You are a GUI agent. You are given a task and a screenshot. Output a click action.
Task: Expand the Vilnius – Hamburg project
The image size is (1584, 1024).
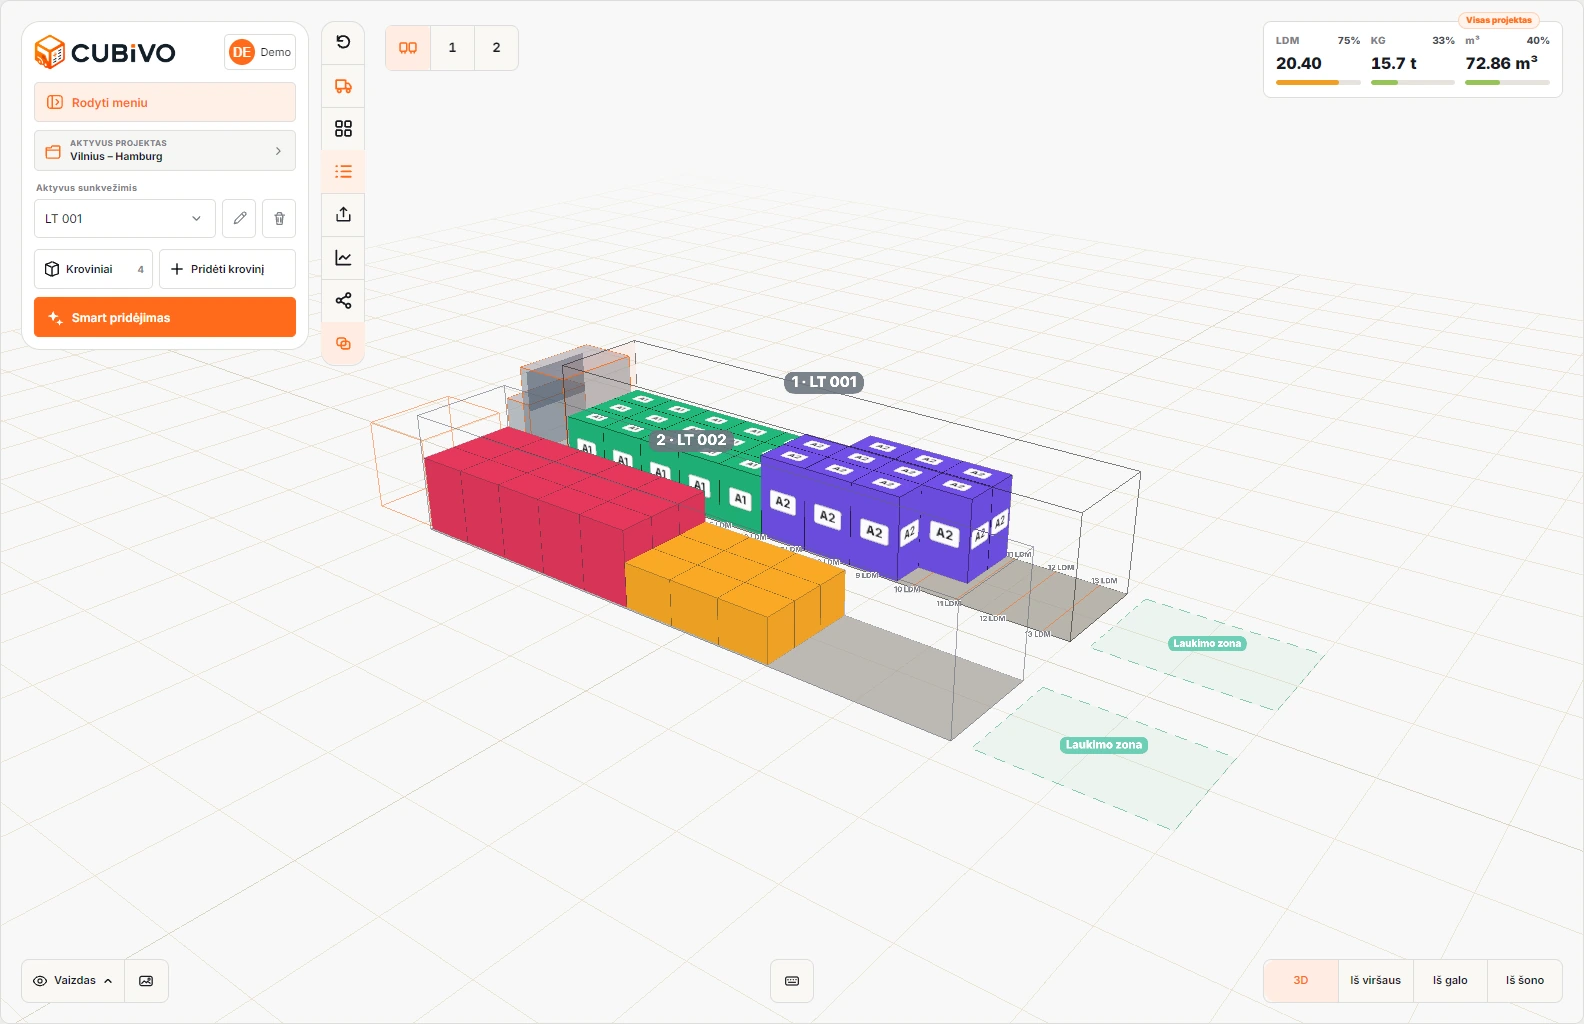tap(165, 150)
